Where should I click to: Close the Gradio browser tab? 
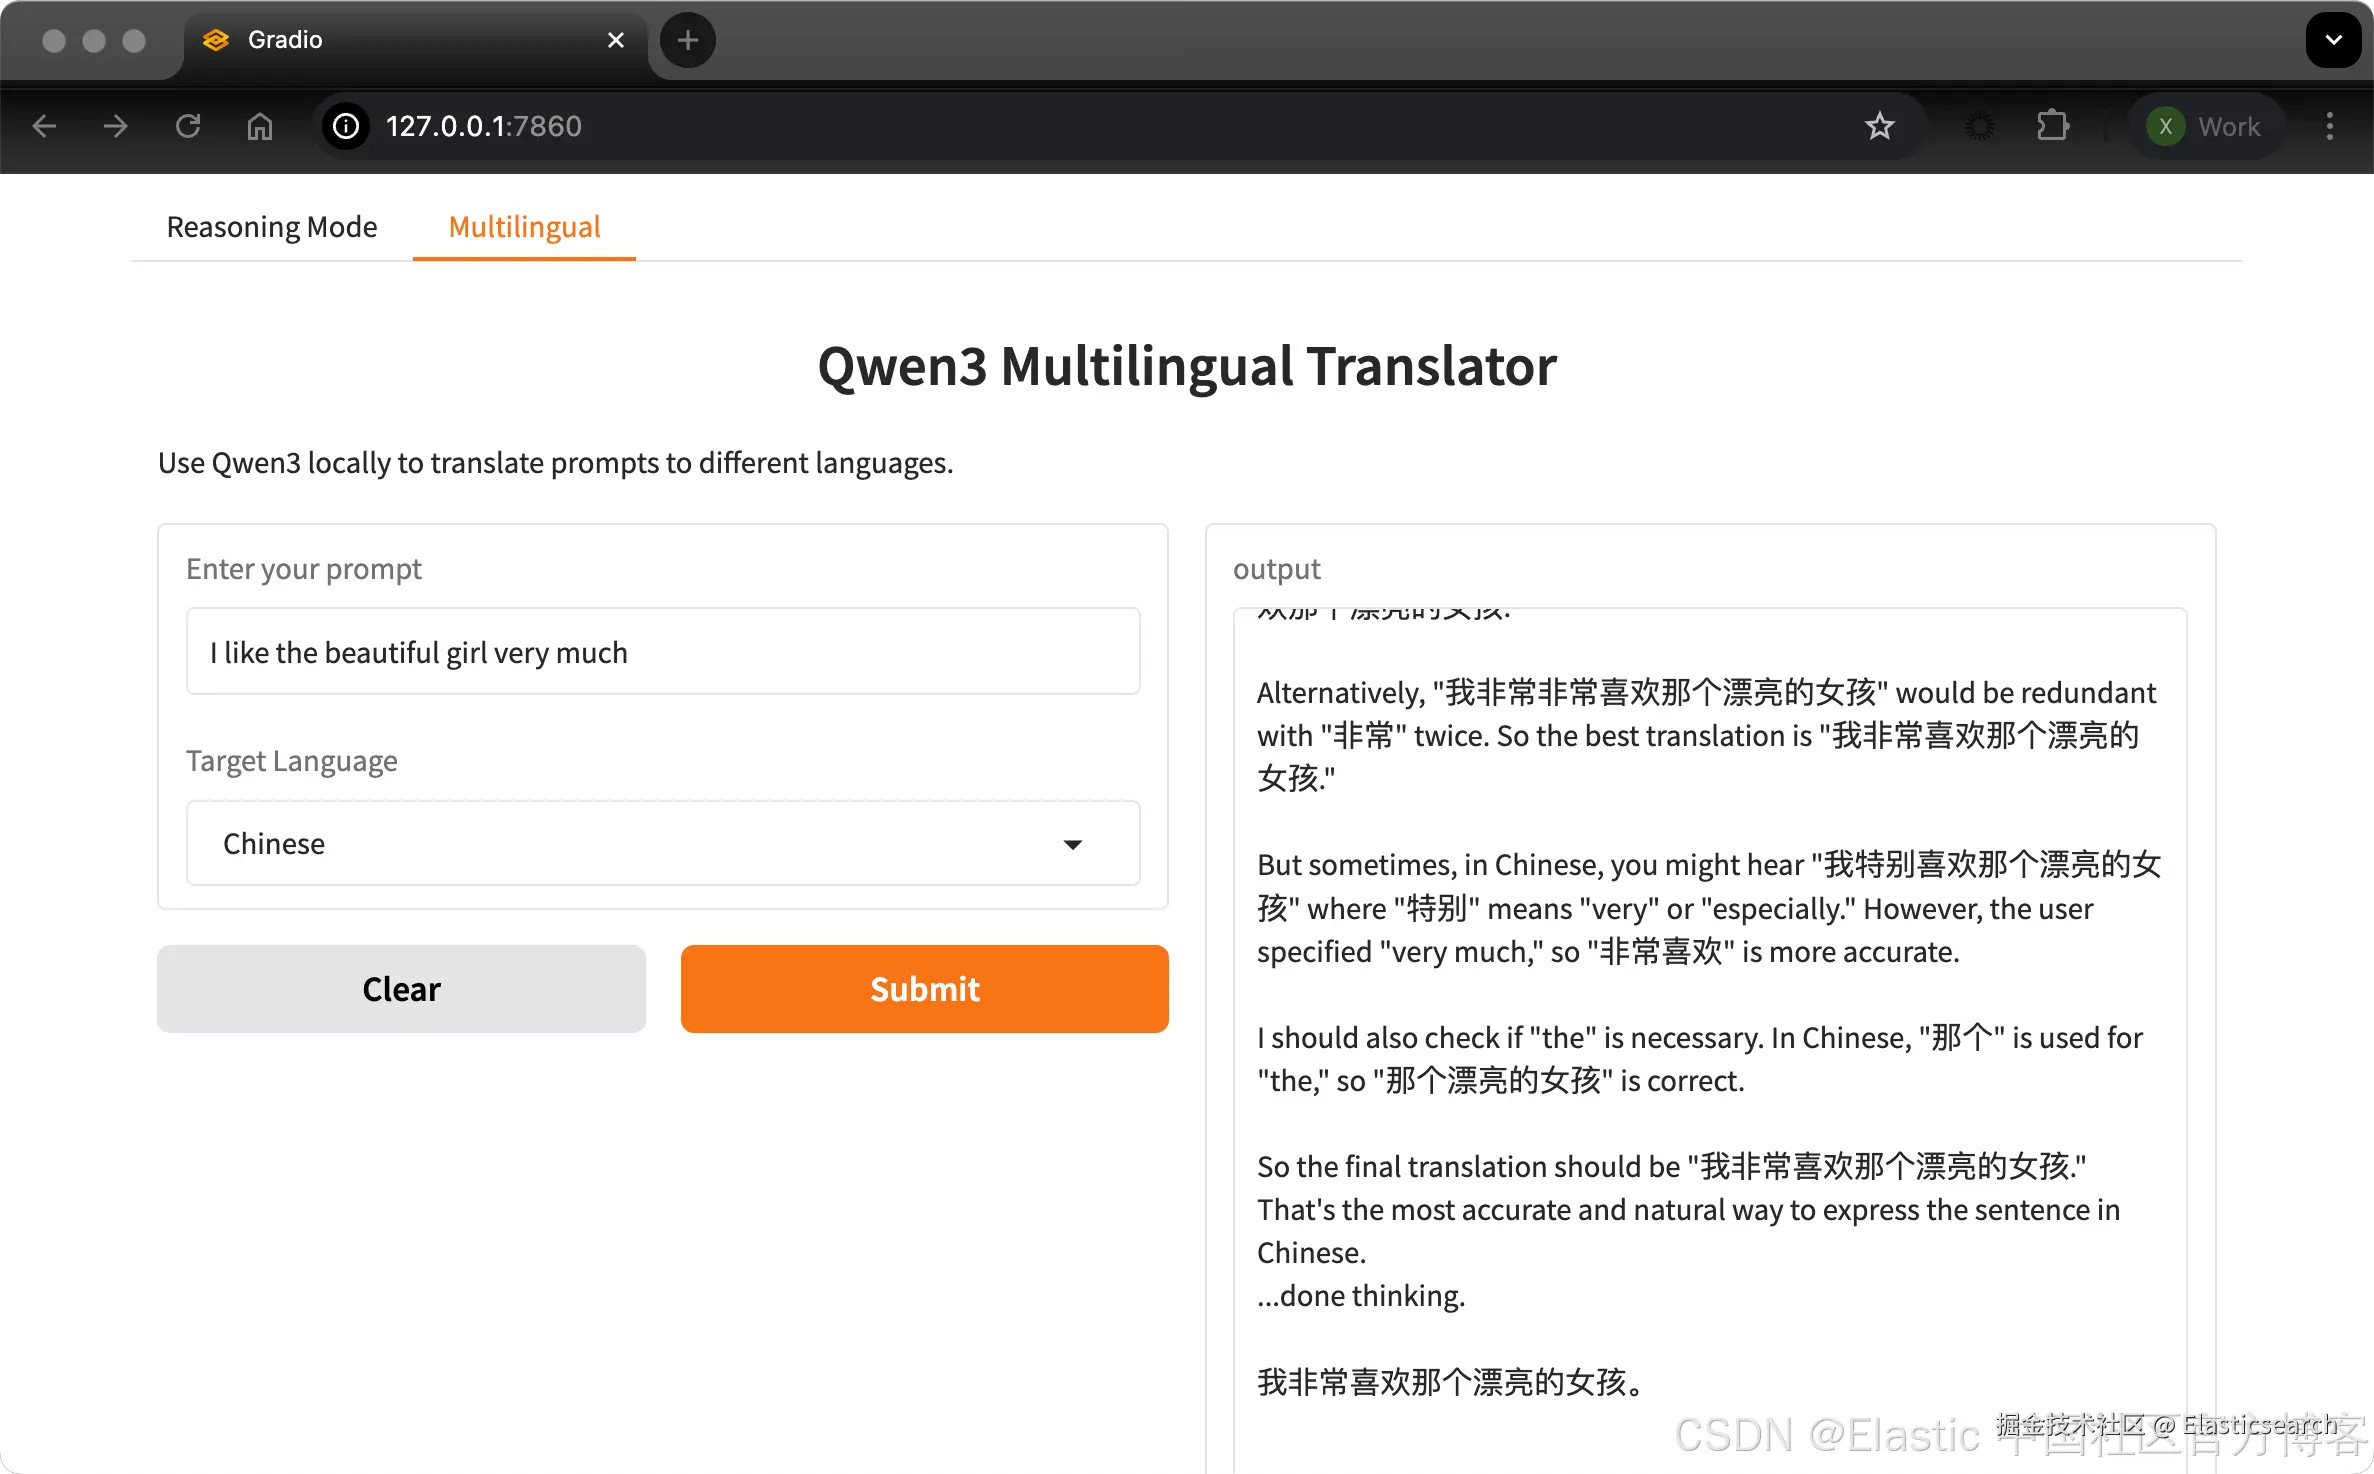click(616, 40)
